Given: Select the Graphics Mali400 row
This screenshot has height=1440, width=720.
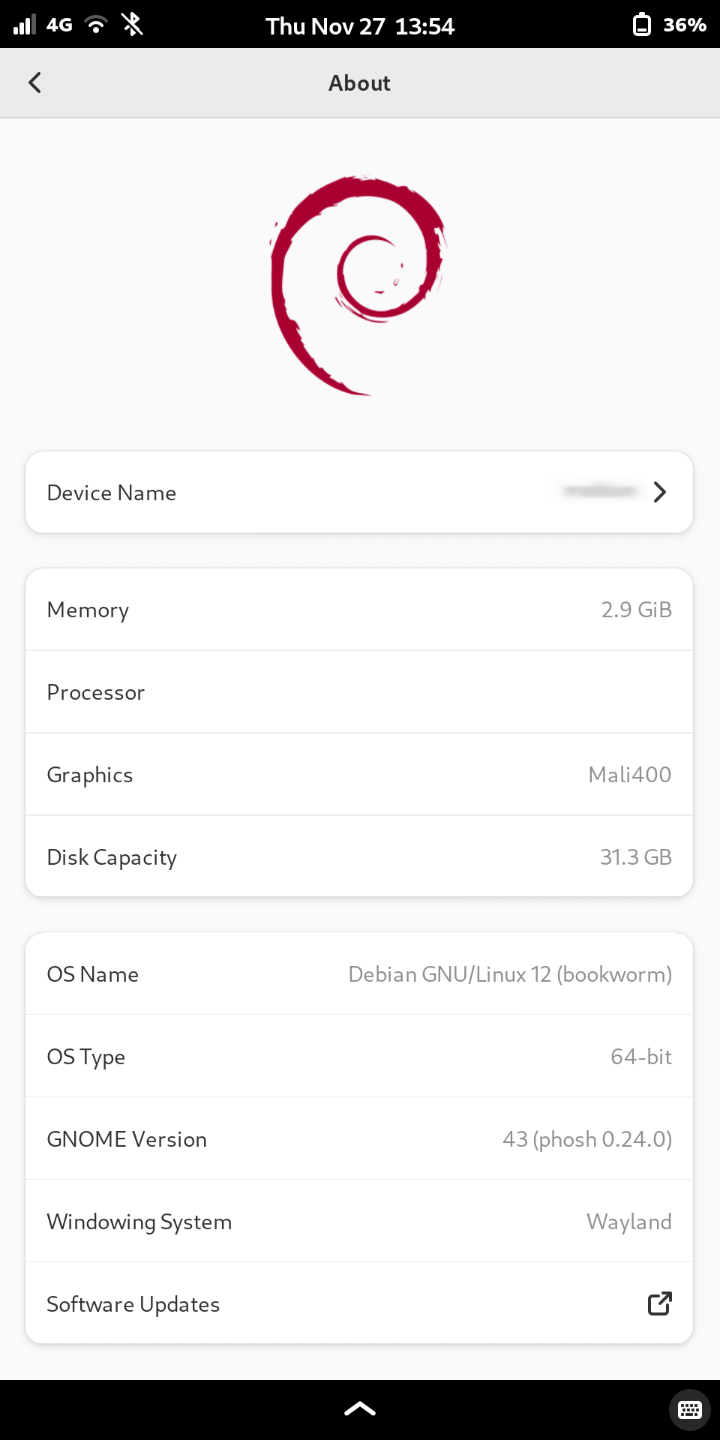Looking at the screenshot, I should coord(359,775).
